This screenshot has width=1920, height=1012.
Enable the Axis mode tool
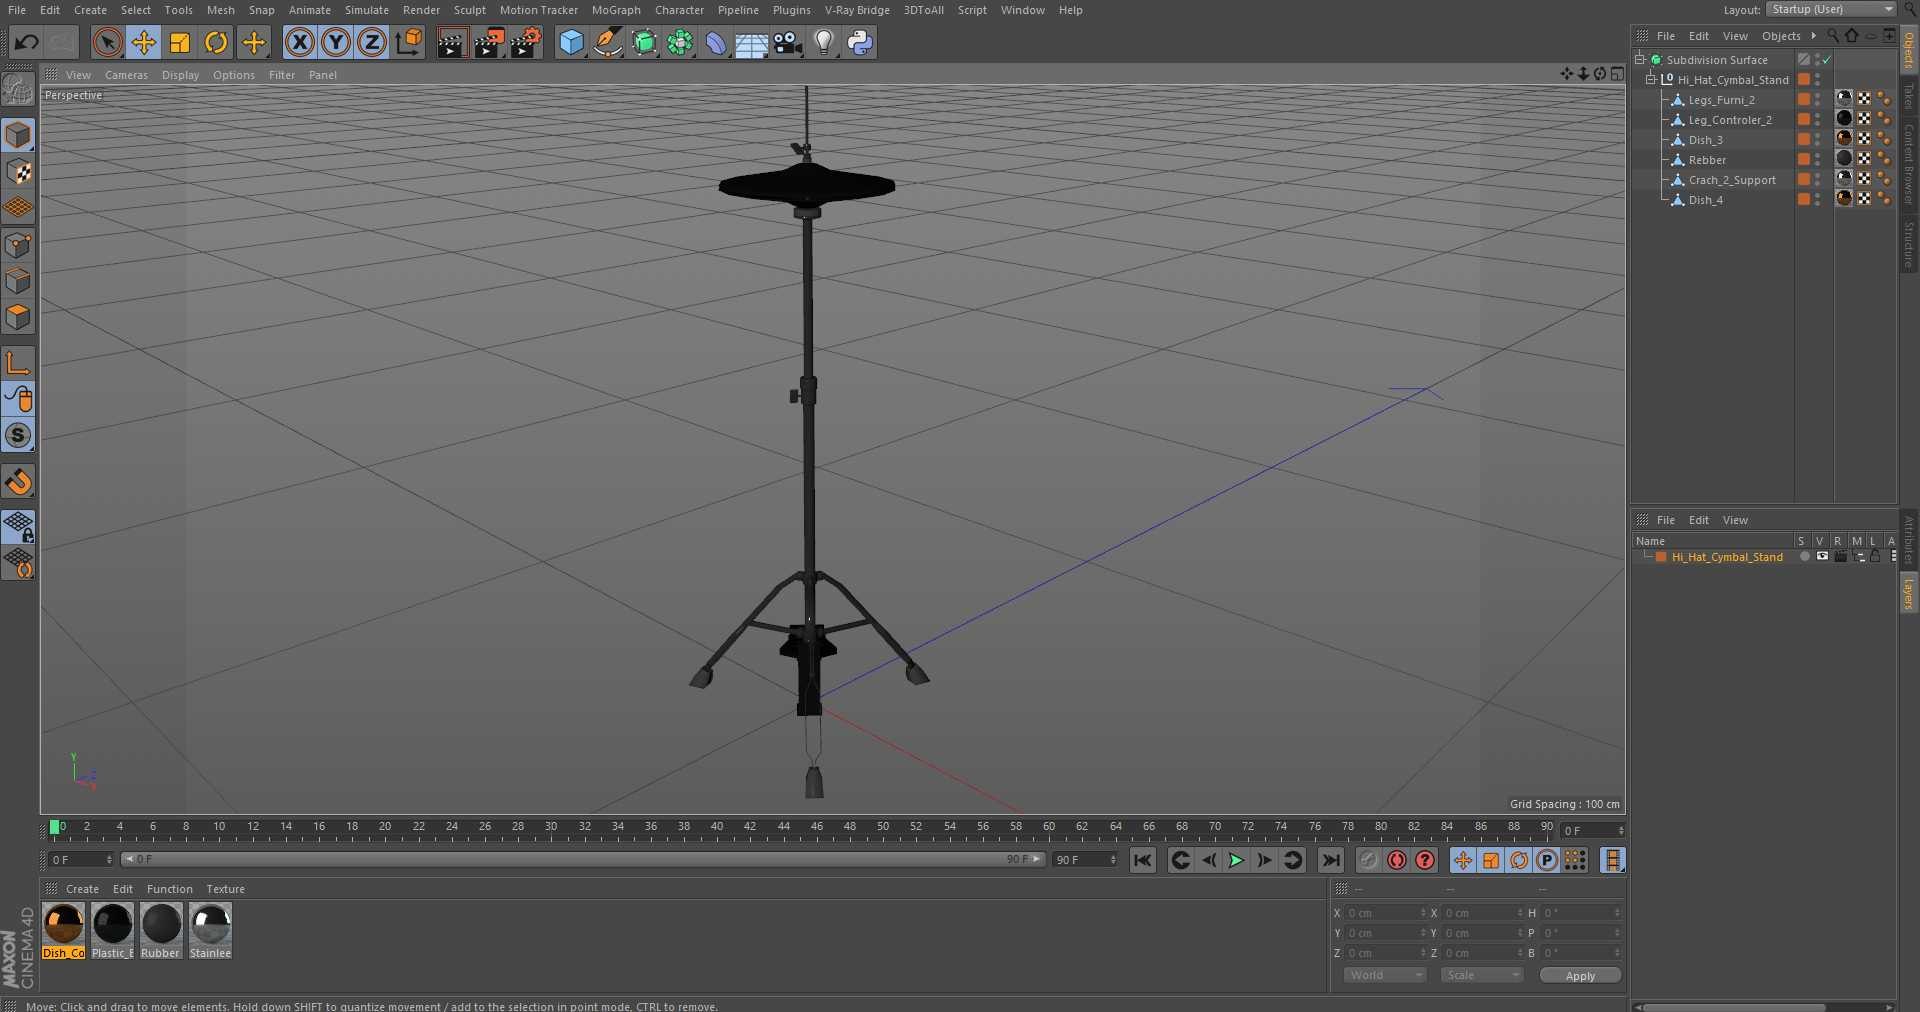click(18, 362)
